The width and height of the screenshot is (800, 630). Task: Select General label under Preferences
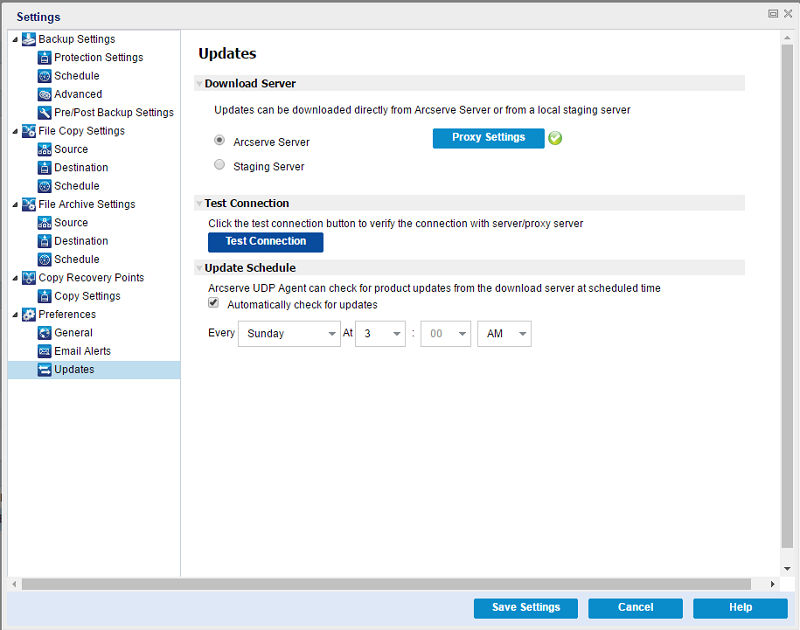(73, 333)
